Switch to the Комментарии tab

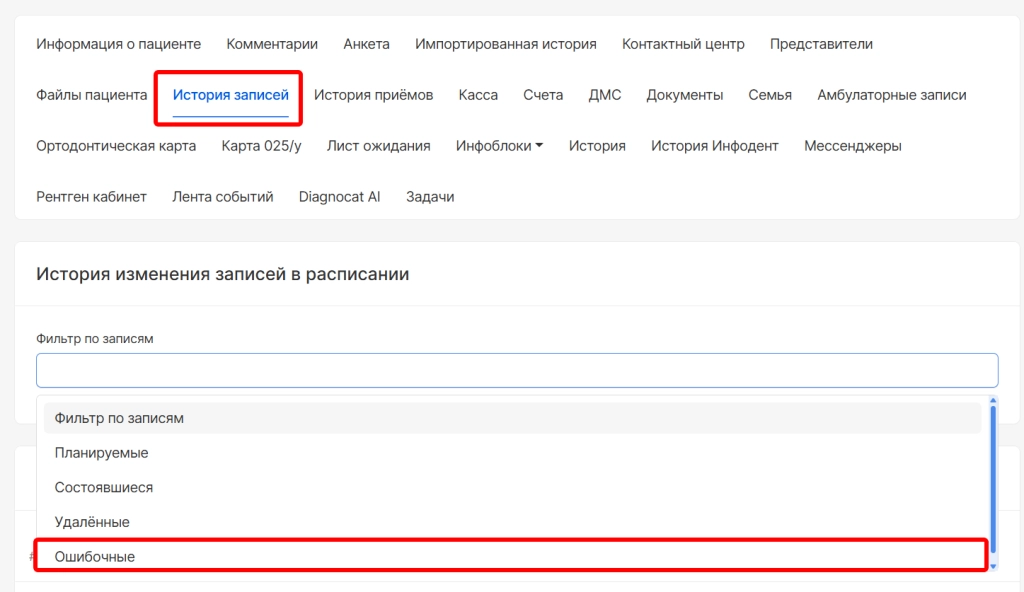pos(272,44)
